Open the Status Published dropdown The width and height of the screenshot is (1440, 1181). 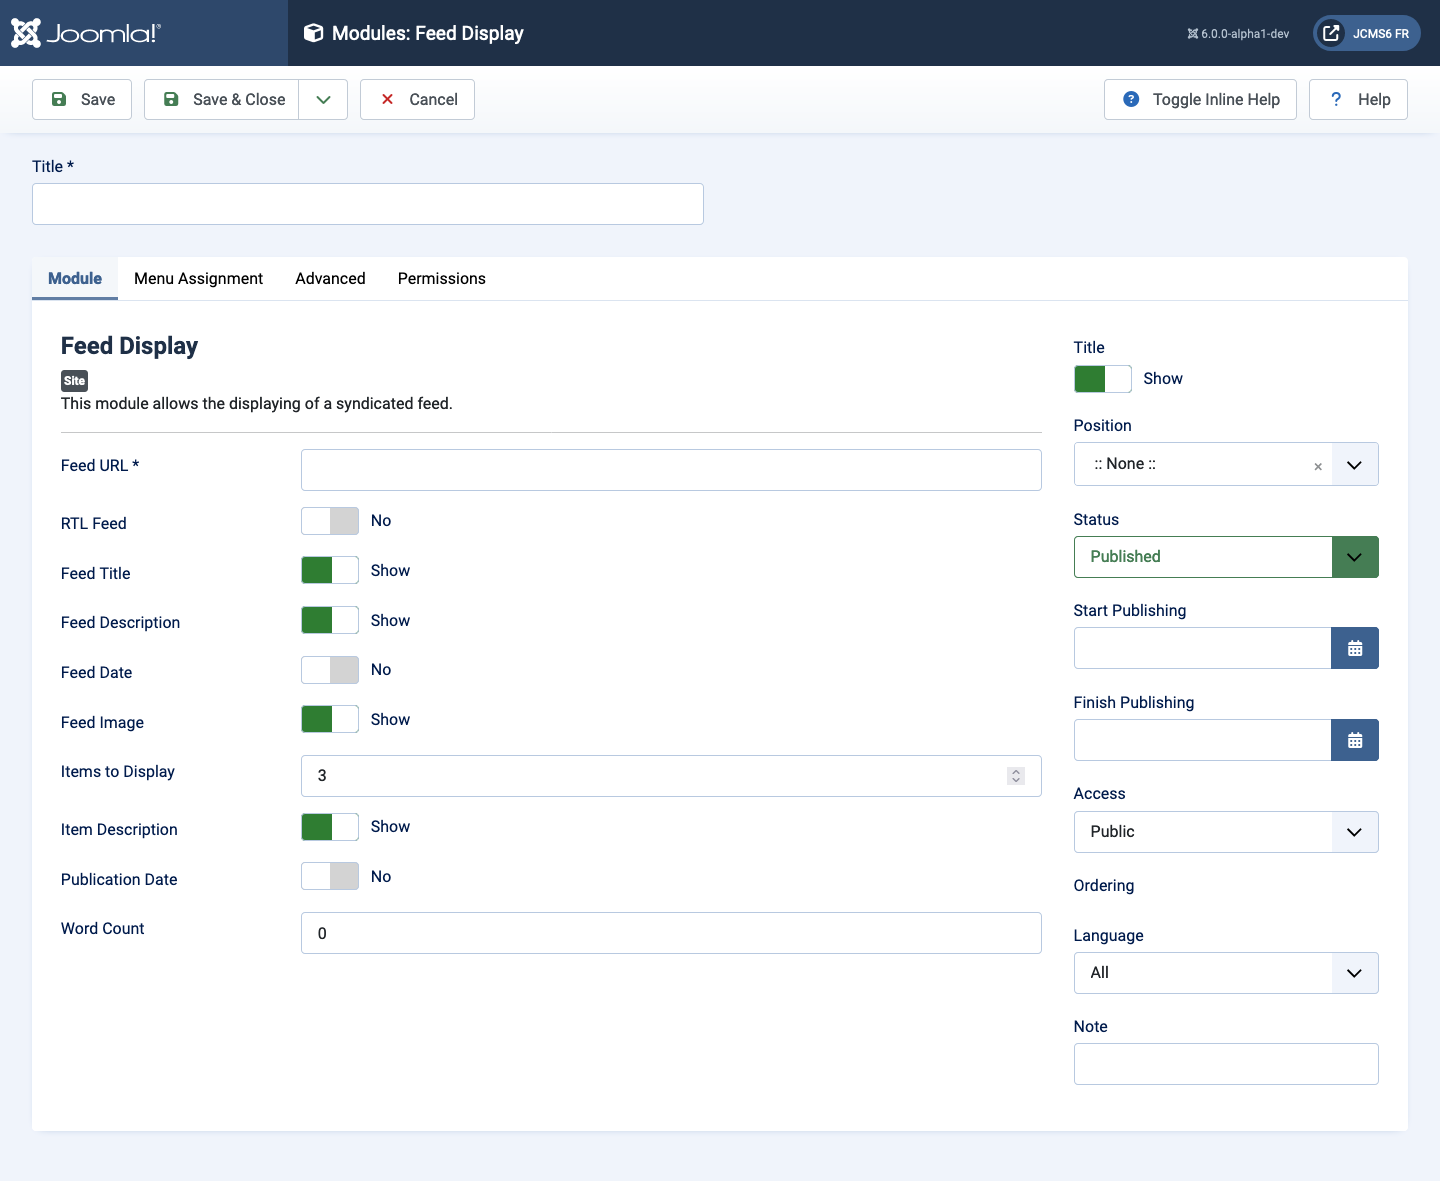point(1226,557)
